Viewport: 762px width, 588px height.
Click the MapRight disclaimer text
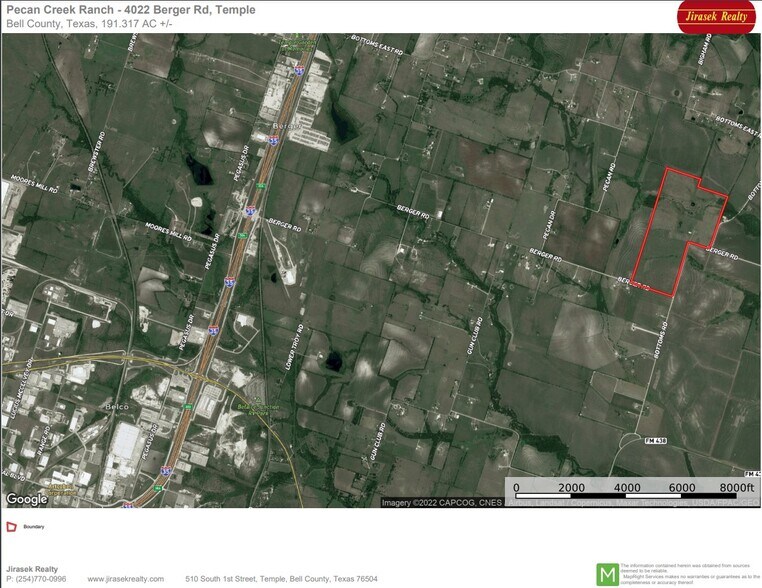pyautogui.click(x=690, y=574)
